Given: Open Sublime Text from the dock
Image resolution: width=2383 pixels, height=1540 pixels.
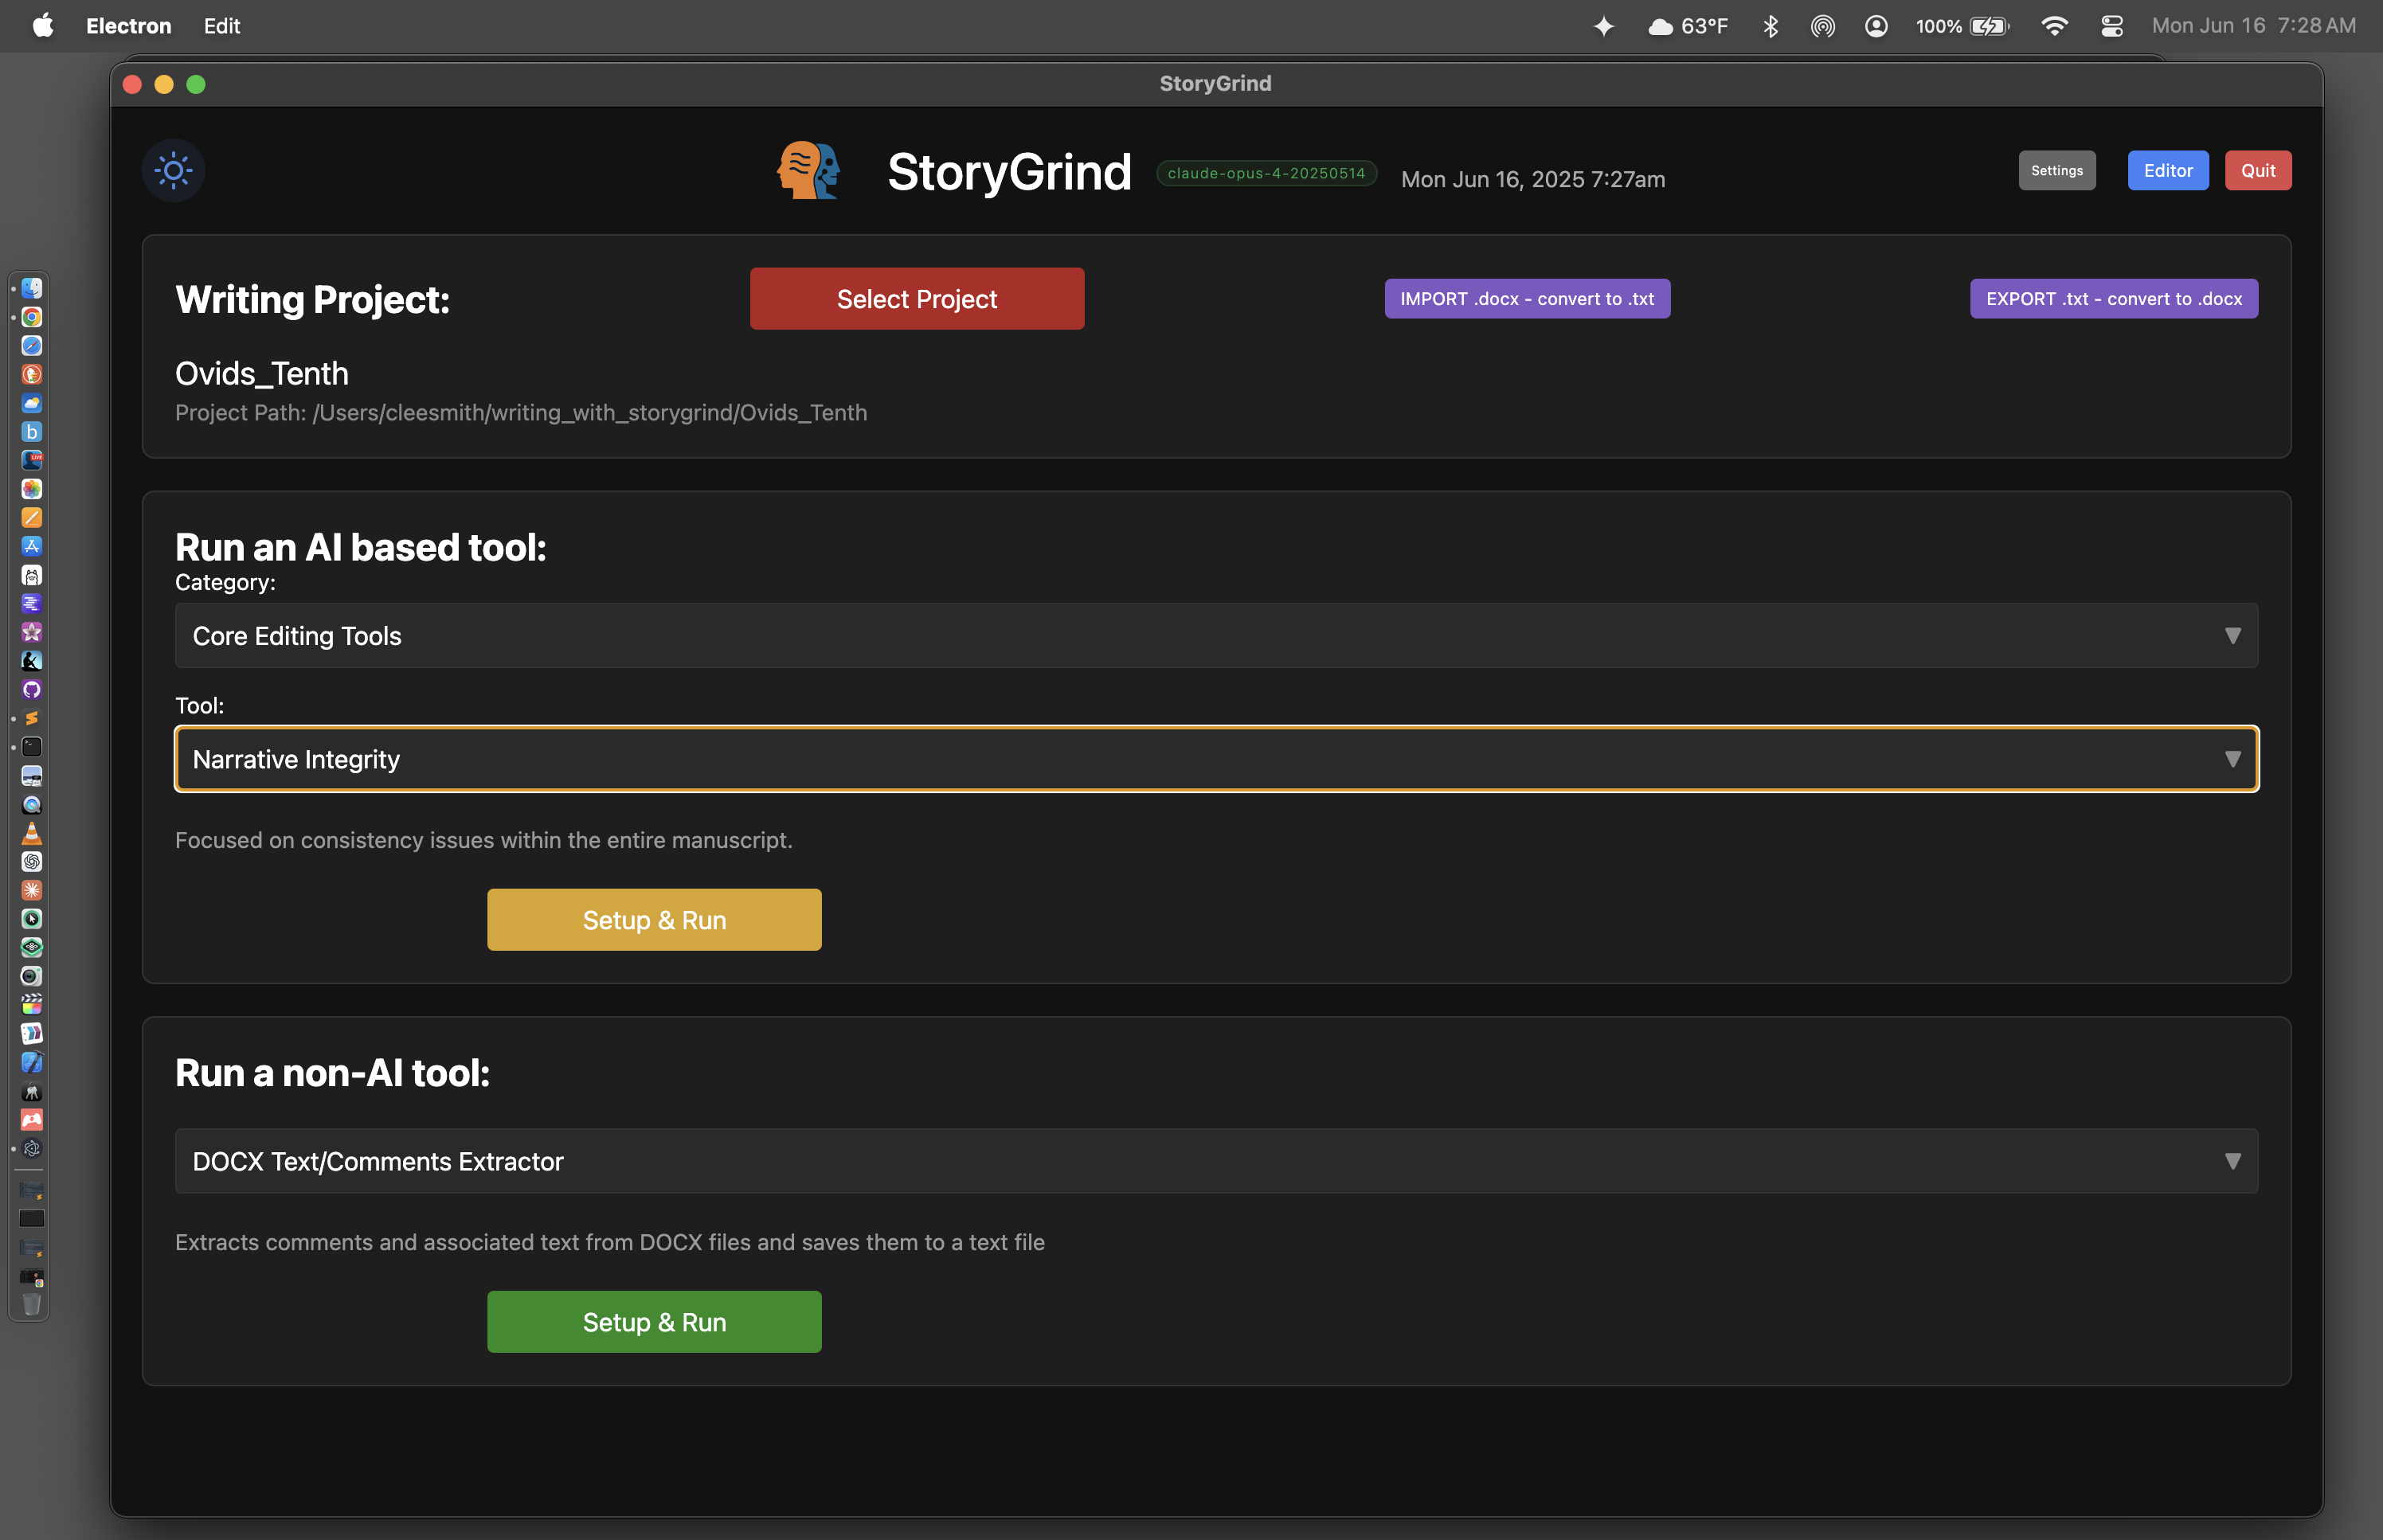Looking at the screenshot, I should (x=32, y=718).
